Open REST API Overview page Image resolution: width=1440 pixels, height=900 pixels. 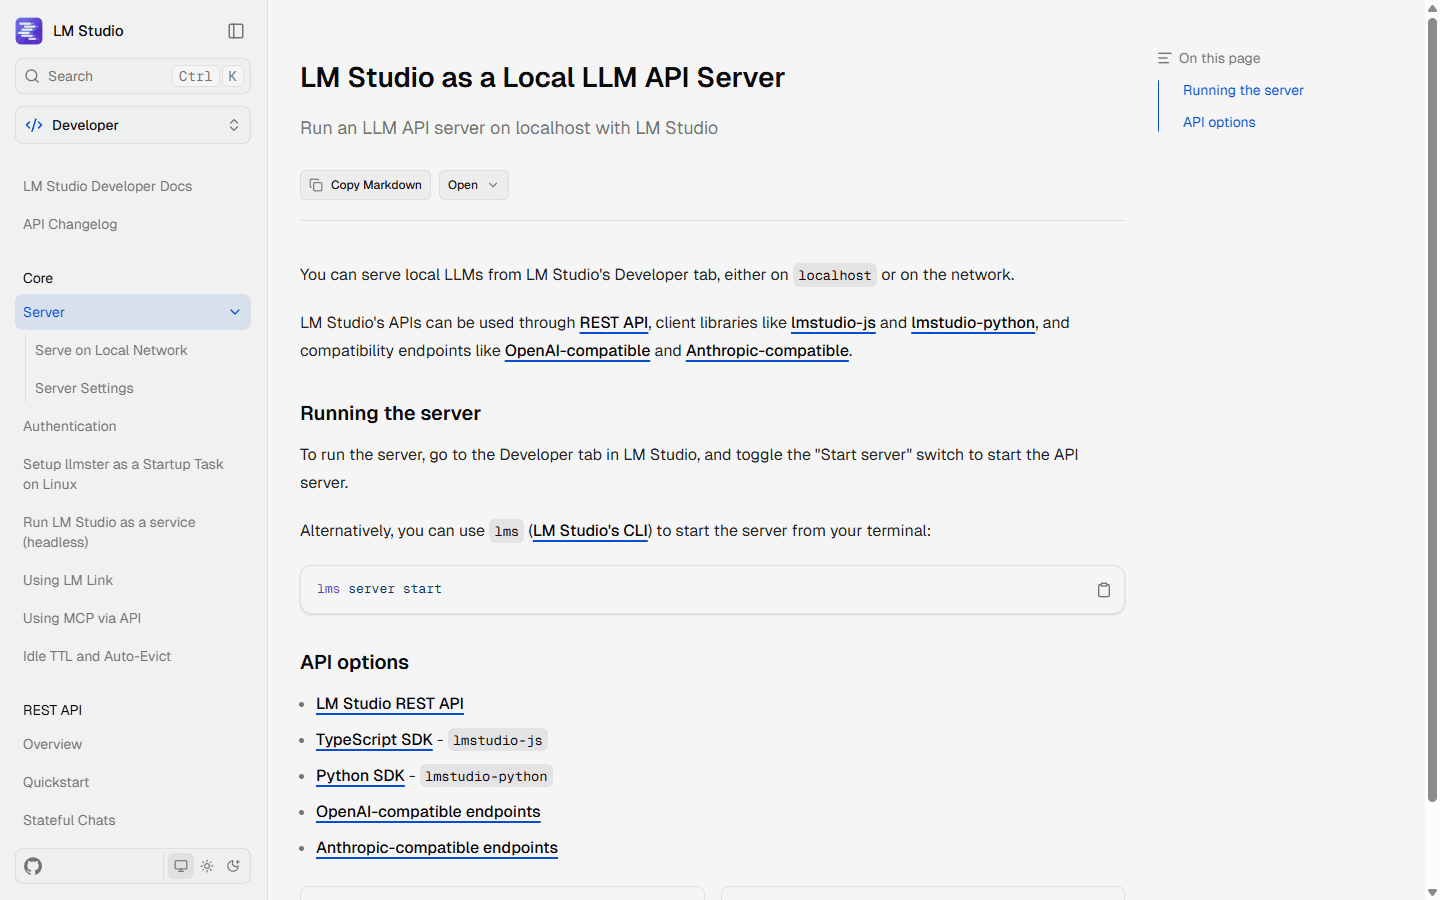coord(52,744)
